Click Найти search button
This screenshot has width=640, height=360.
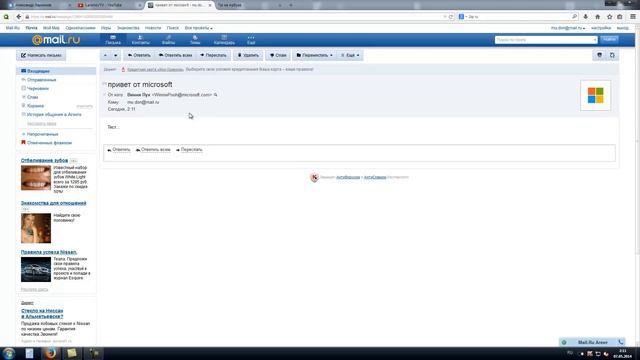coord(609,39)
